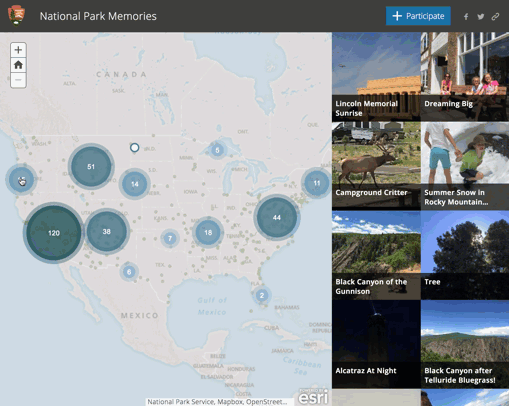Open the cluster of 6 memories
Screen dimensions: 509x406
coord(129,272)
